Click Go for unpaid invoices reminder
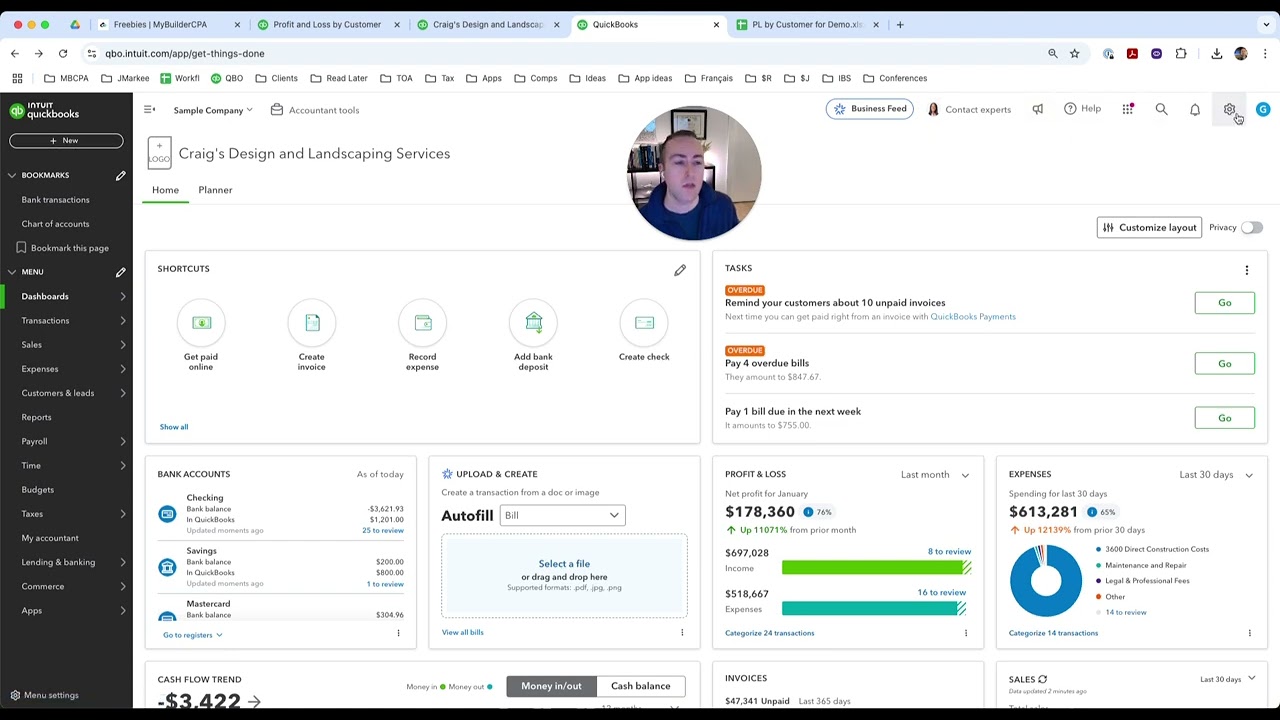The image size is (1280, 720). tap(1224, 303)
